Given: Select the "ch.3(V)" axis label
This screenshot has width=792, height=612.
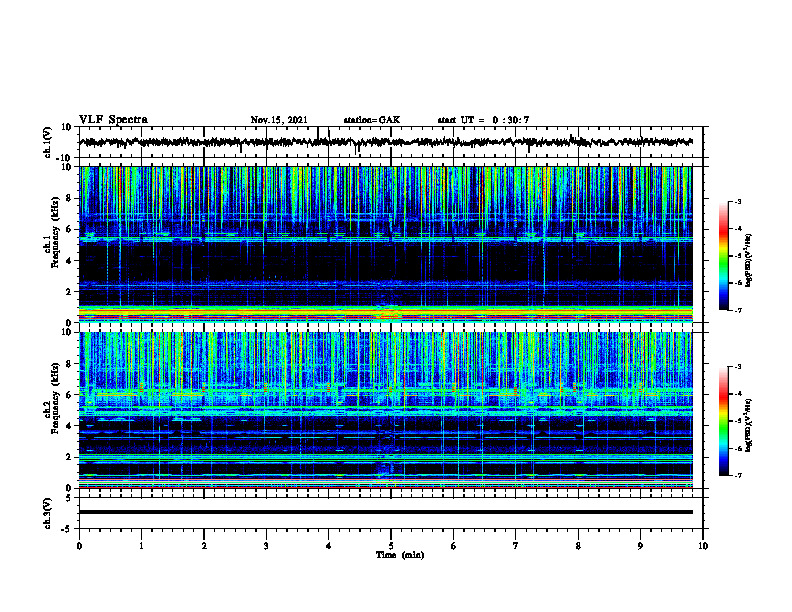Looking at the screenshot, I should (48, 513).
